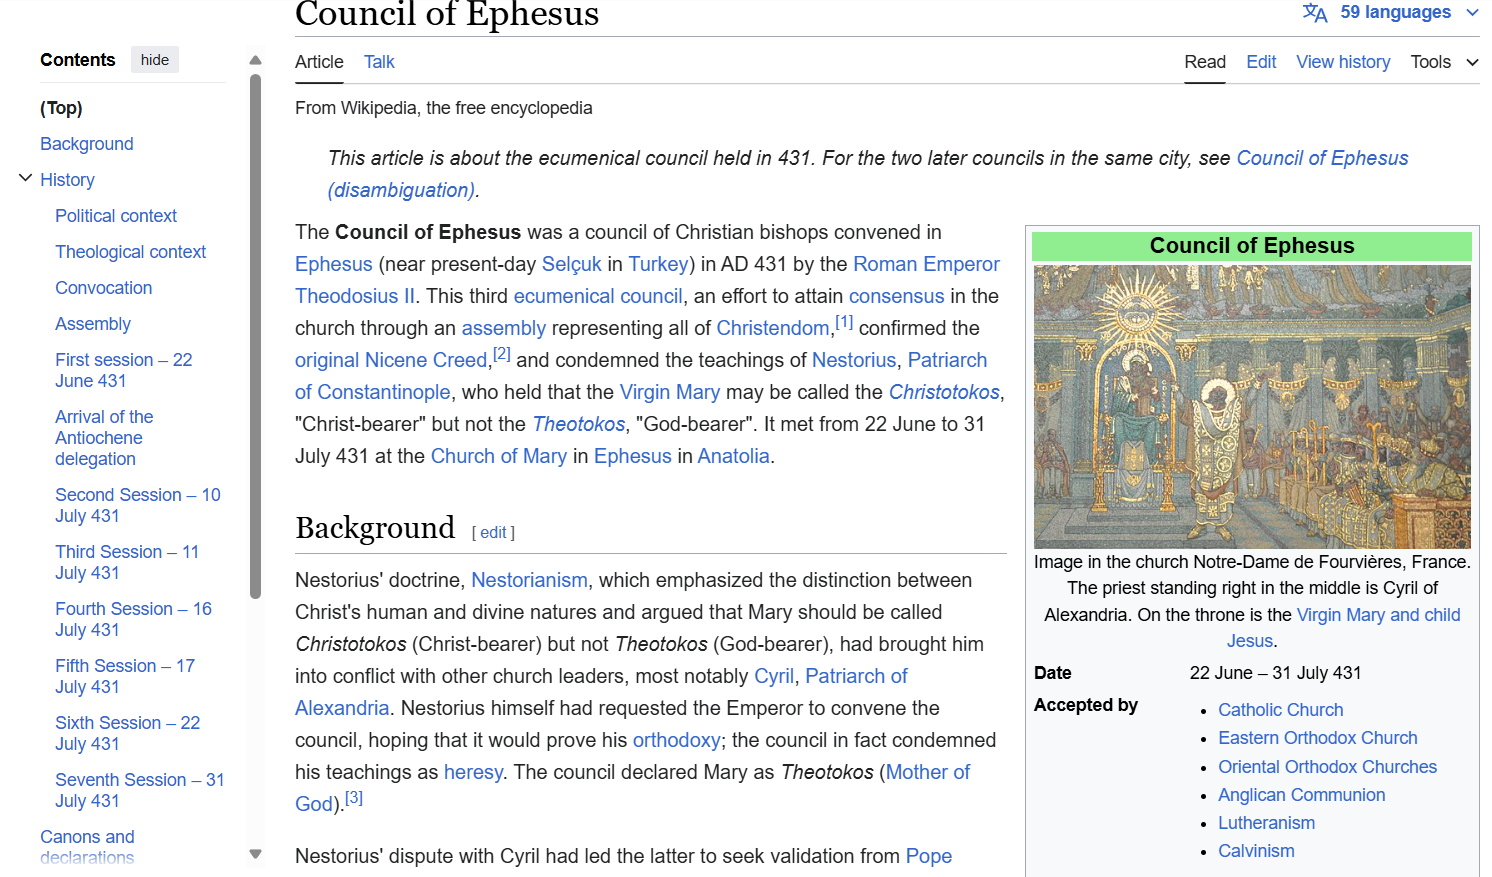Go to Second Session – 10 July 431
The image size is (1492, 877).
pyautogui.click(x=138, y=505)
